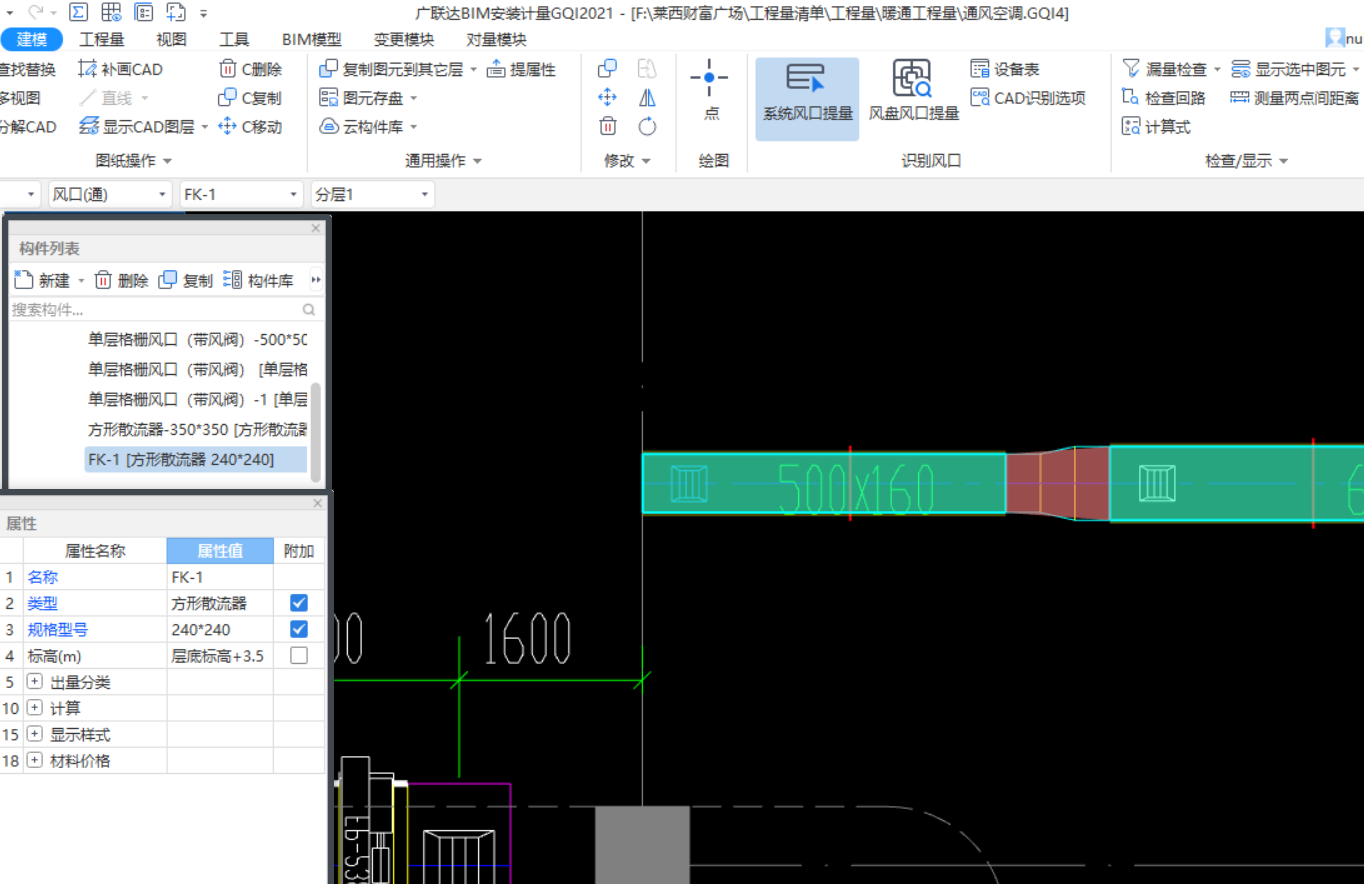
Task: Click the copy icon in 修改 group
Action: pyautogui.click(x=607, y=69)
